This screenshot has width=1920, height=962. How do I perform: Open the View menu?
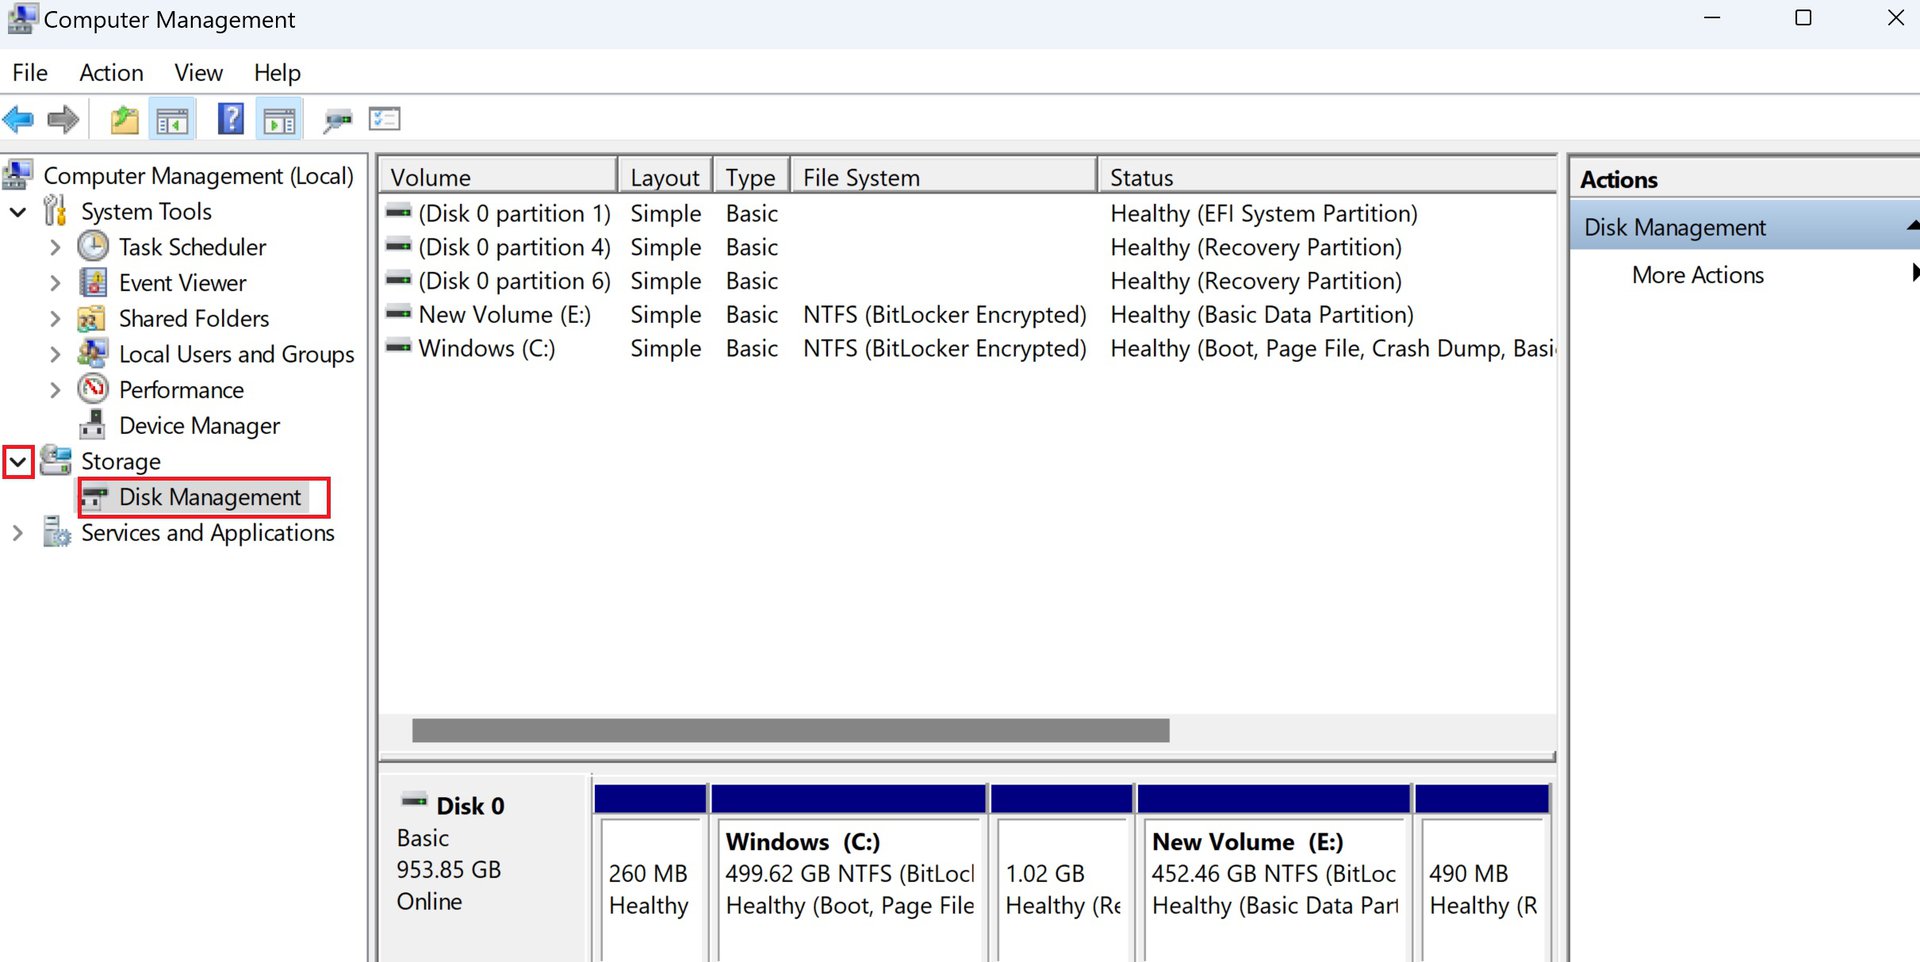coord(198,73)
